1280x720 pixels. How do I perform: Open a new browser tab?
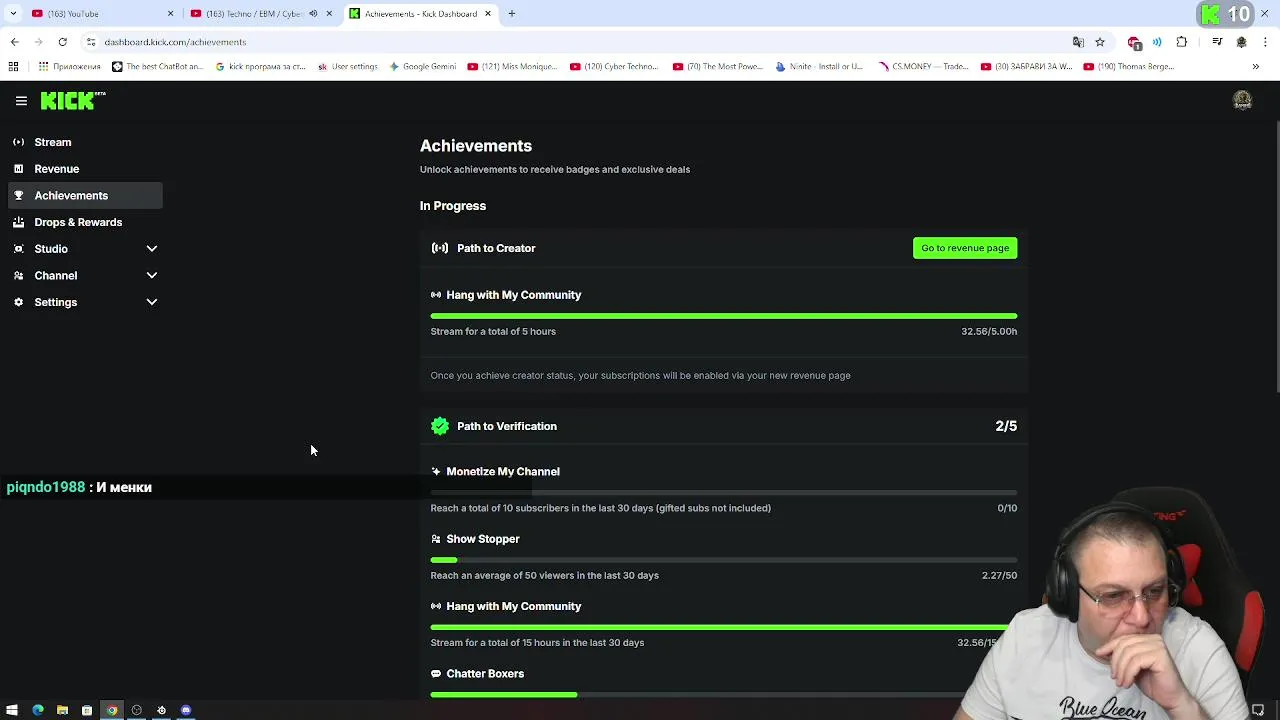pyautogui.click(x=511, y=14)
